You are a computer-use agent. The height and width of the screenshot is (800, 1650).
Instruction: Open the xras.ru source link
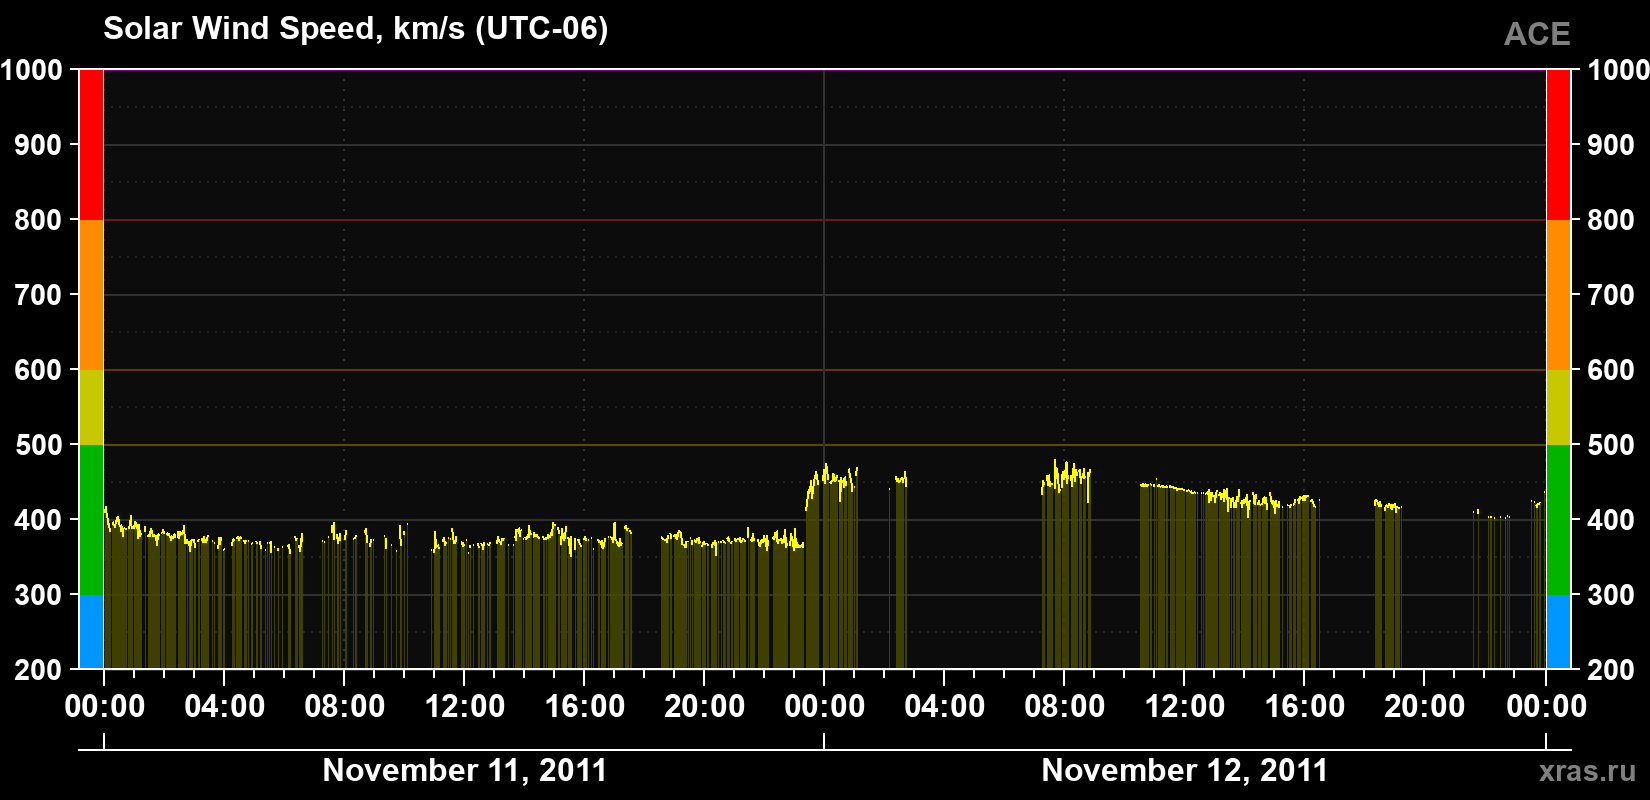tap(1588, 770)
